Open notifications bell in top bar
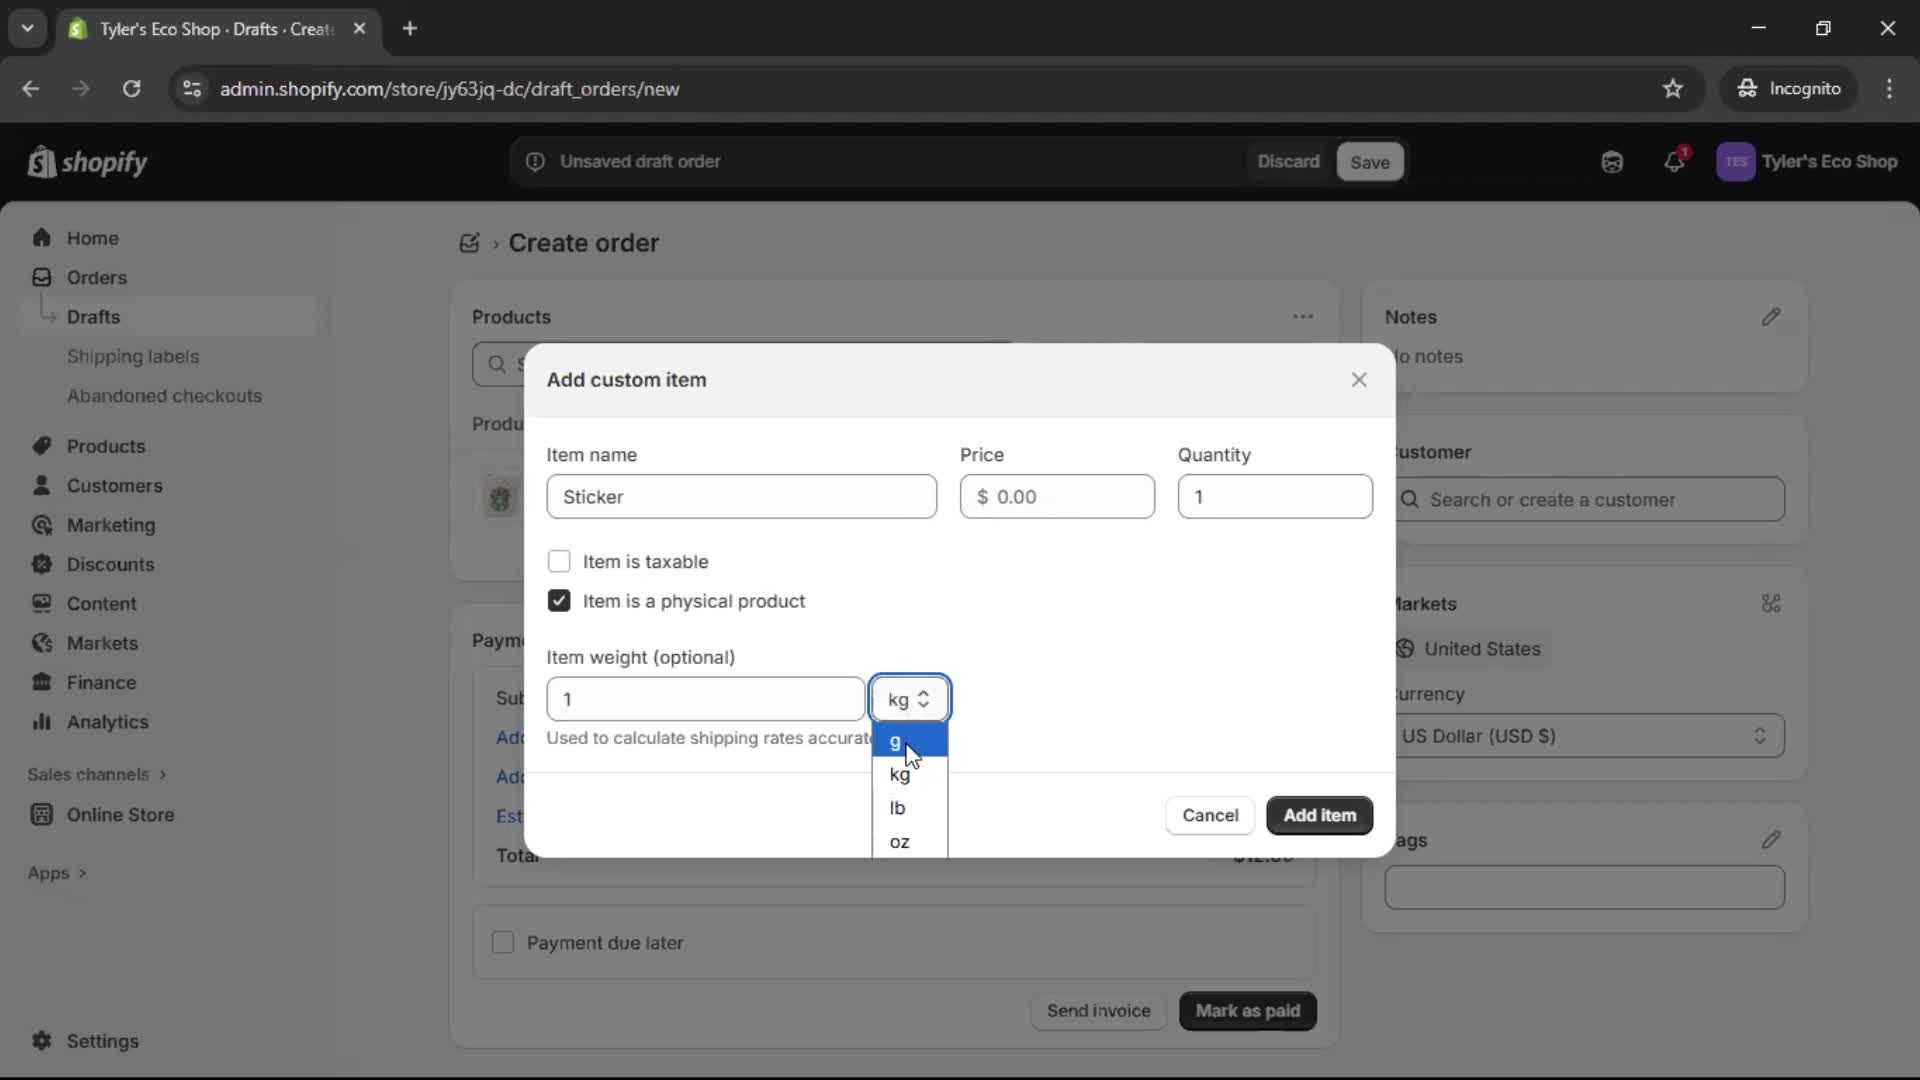1920x1080 pixels. coord(1675,162)
